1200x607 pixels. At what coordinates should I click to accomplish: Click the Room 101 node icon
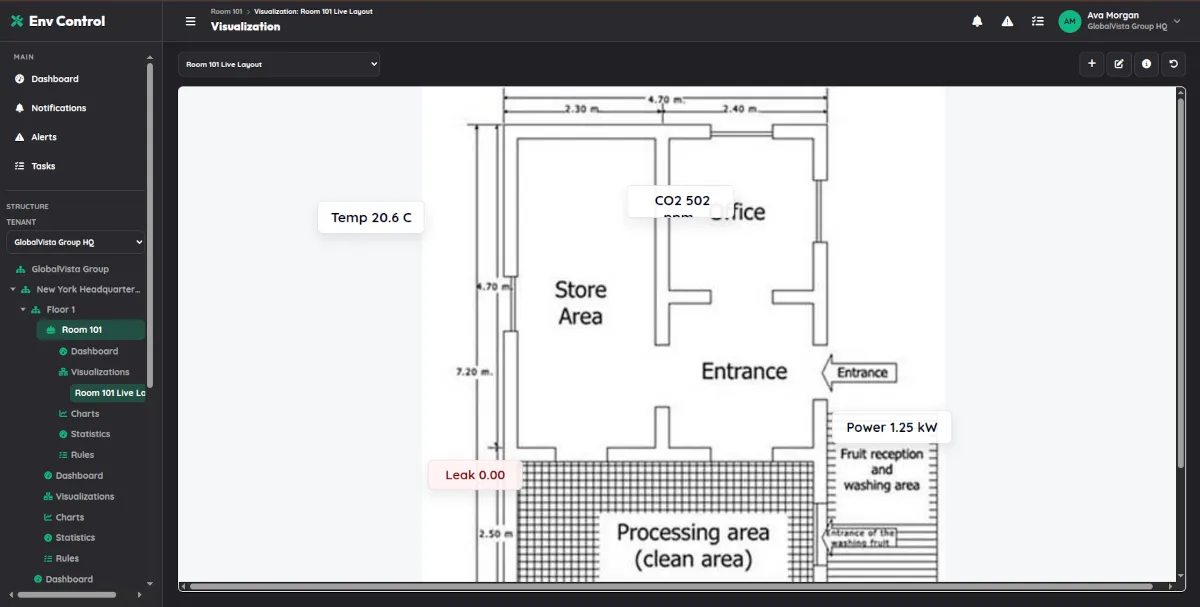point(51,330)
